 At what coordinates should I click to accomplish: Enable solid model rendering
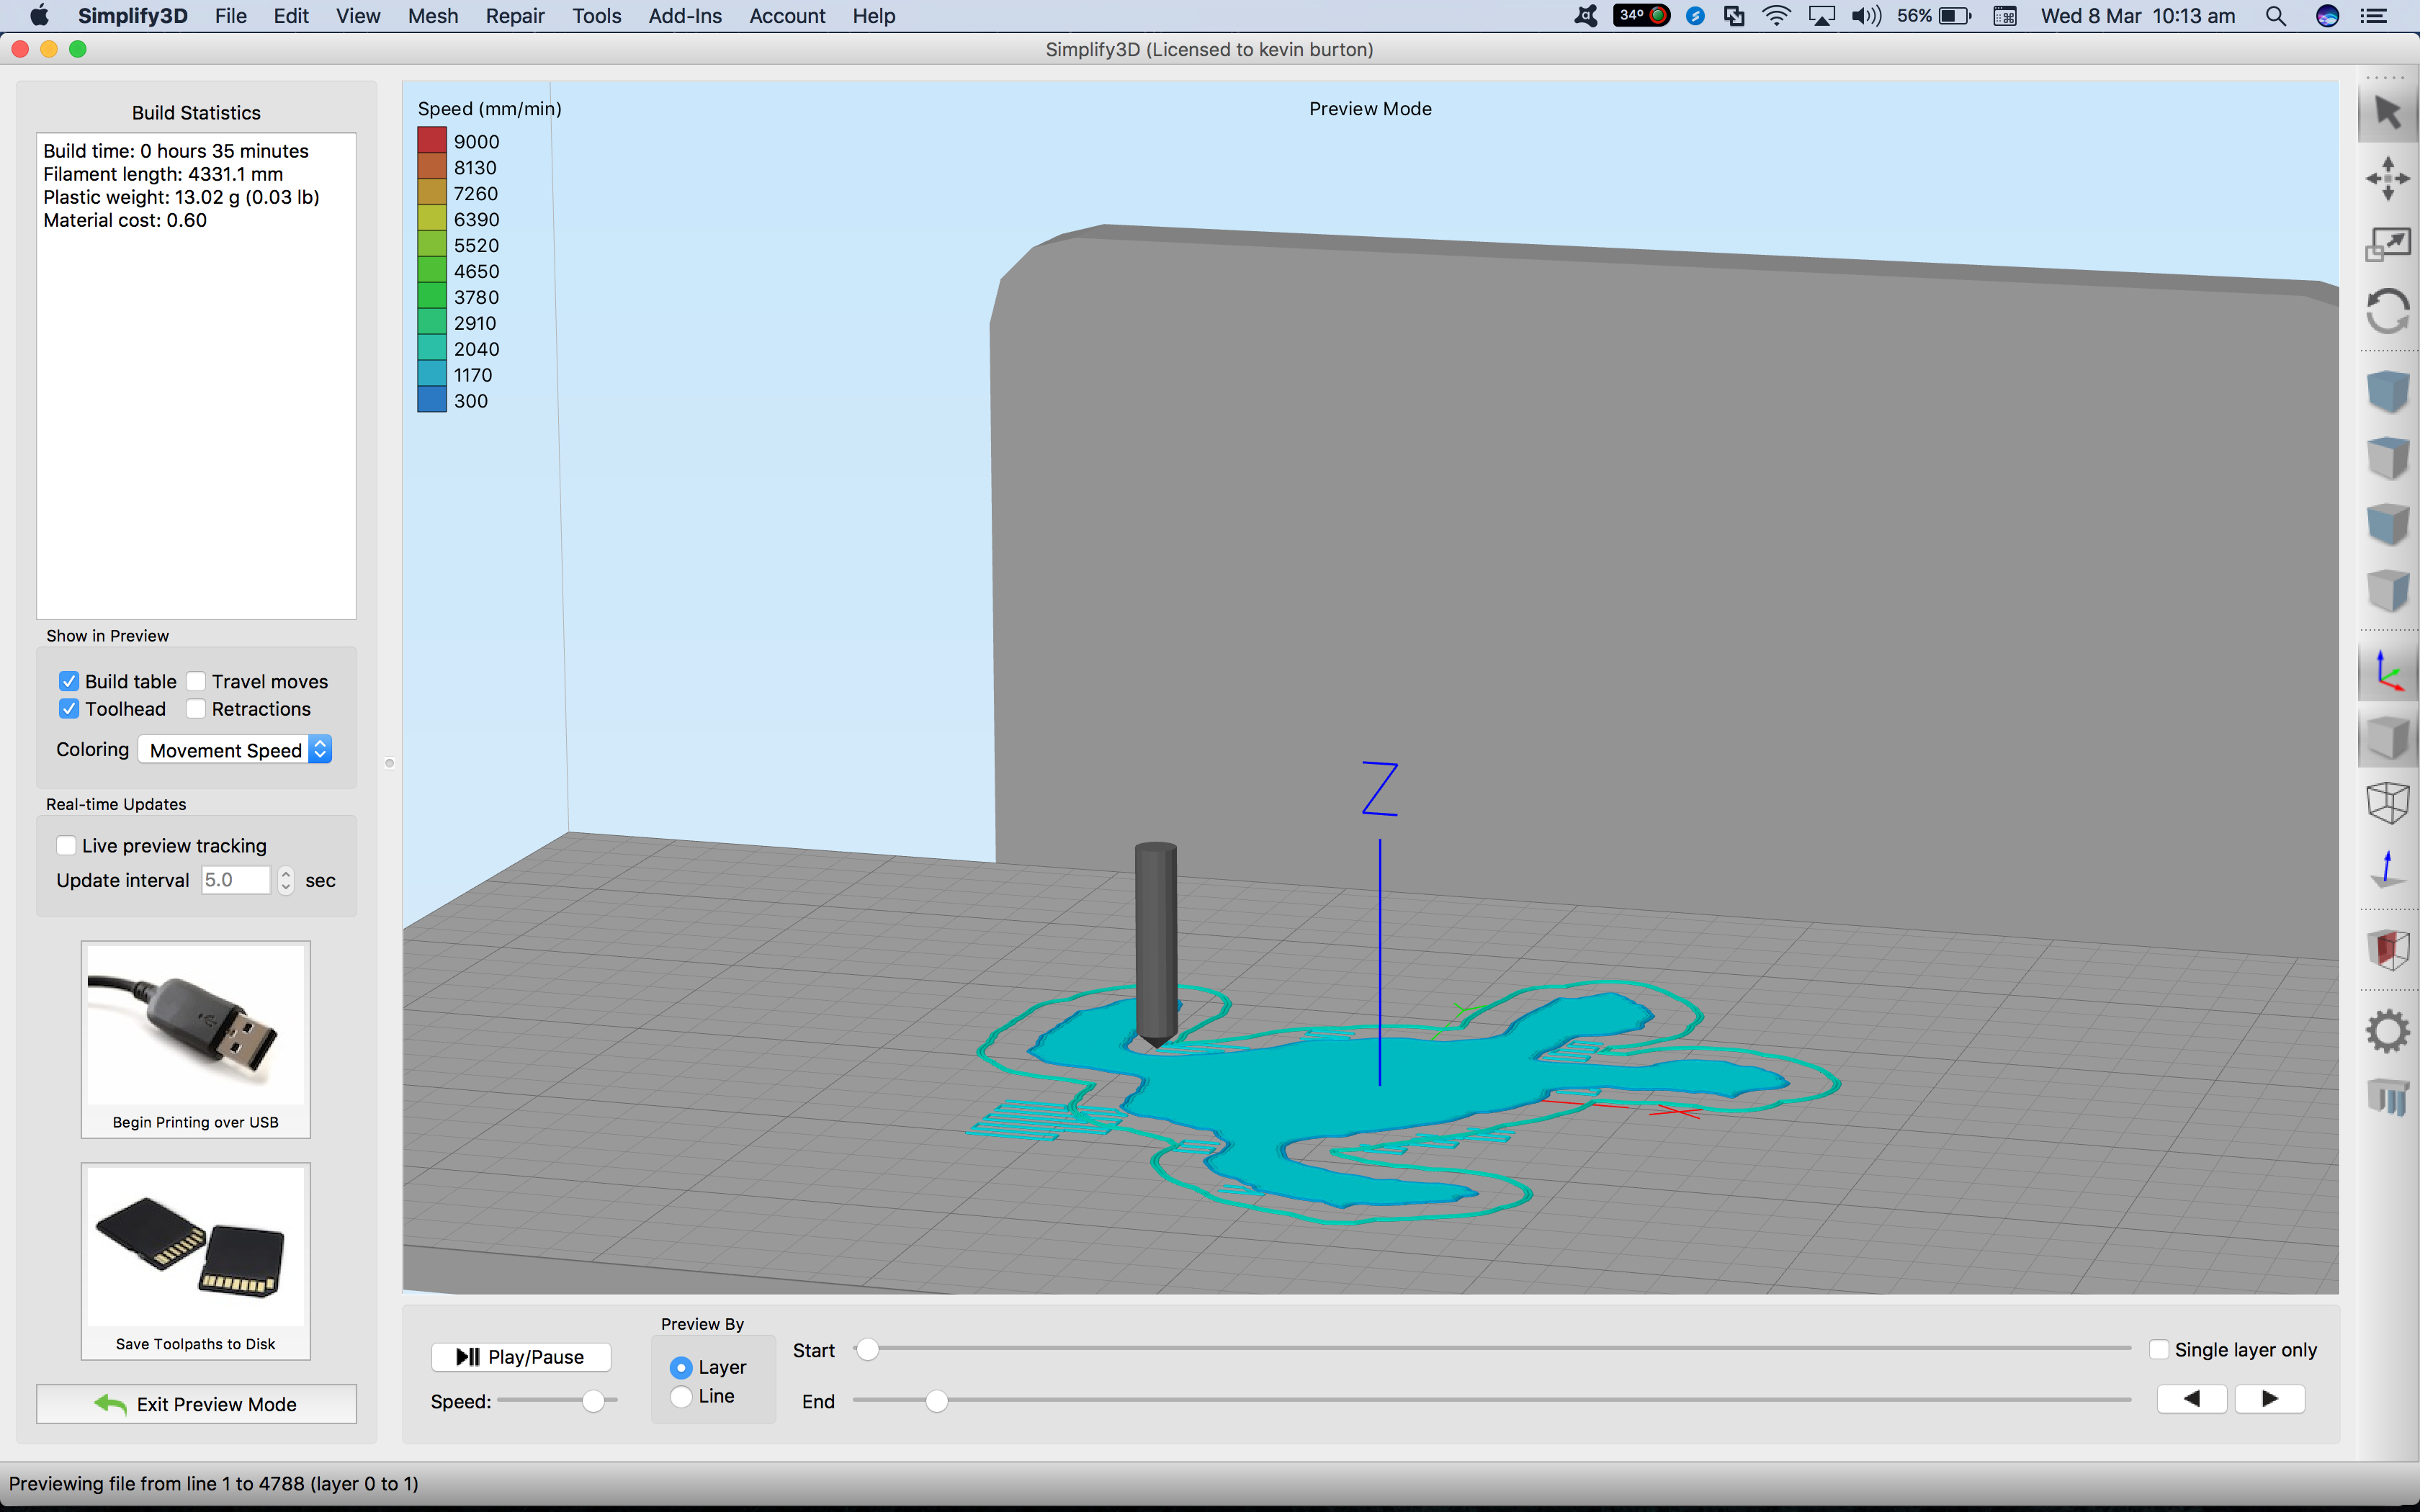[2387, 738]
